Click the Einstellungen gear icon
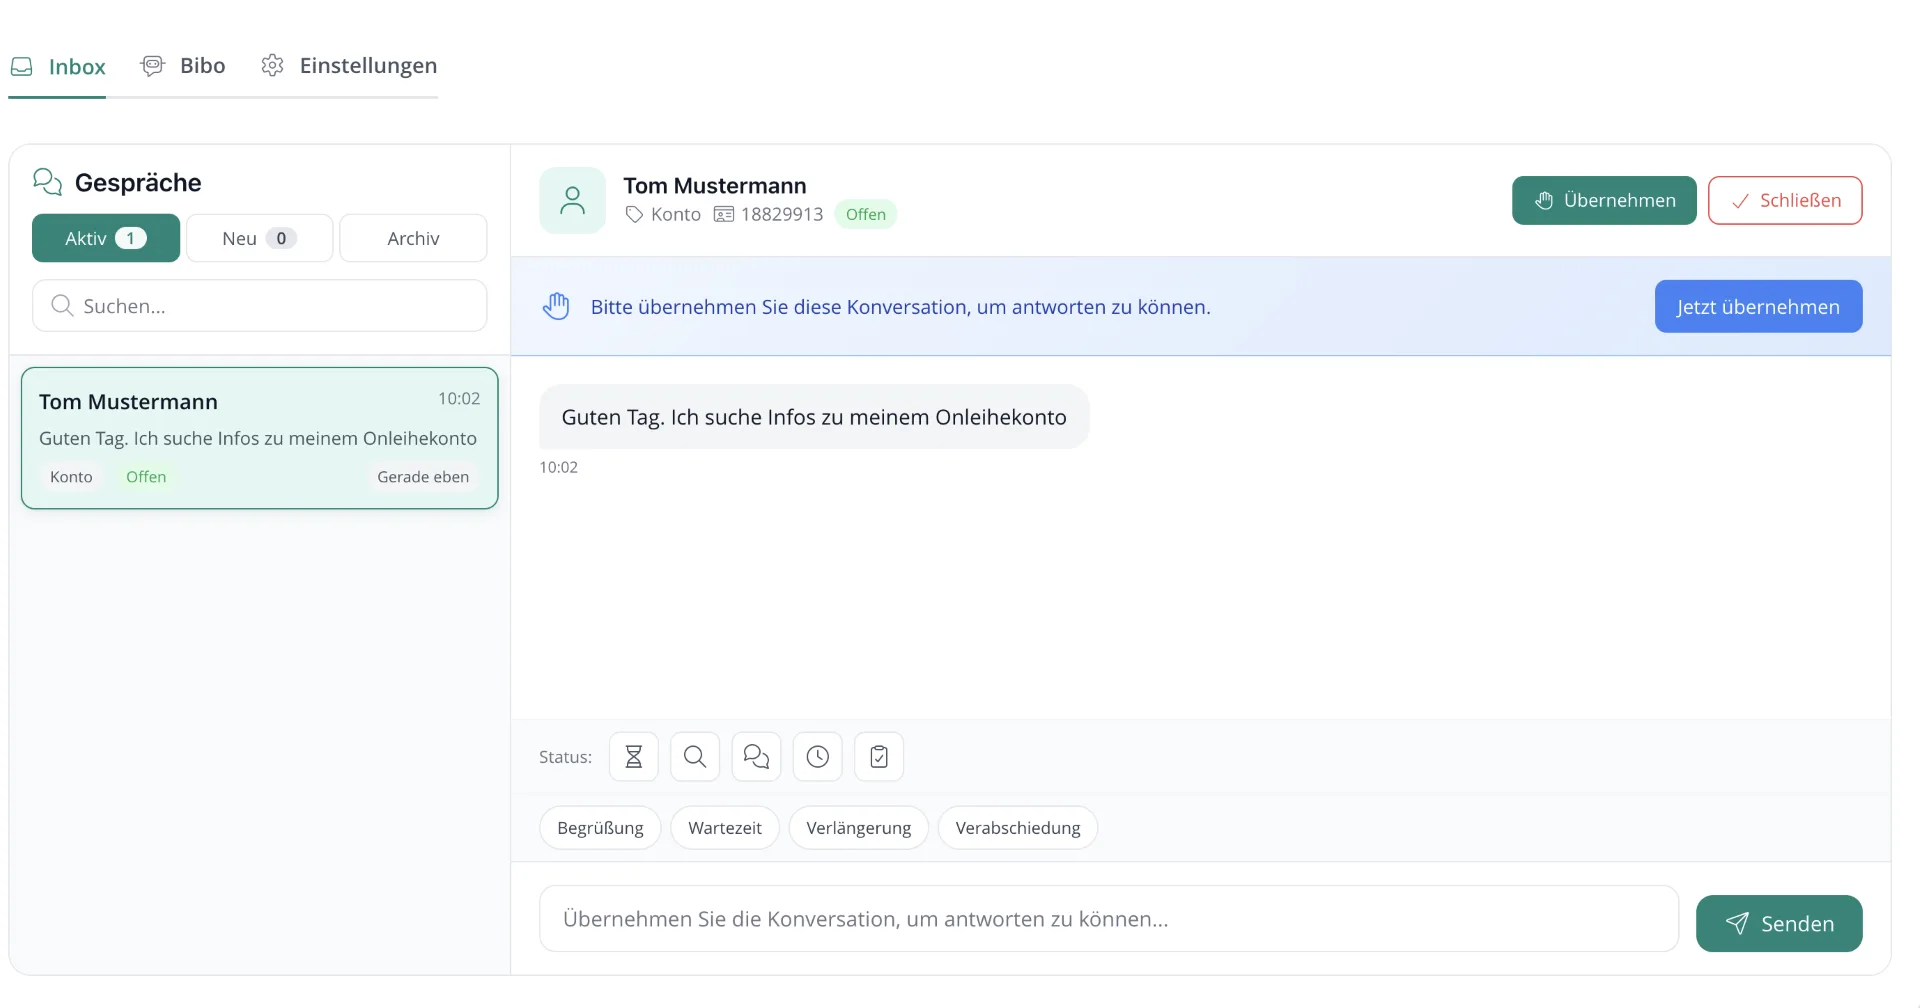The image size is (1920, 1008). pyautogui.click(x=272, y=66)
